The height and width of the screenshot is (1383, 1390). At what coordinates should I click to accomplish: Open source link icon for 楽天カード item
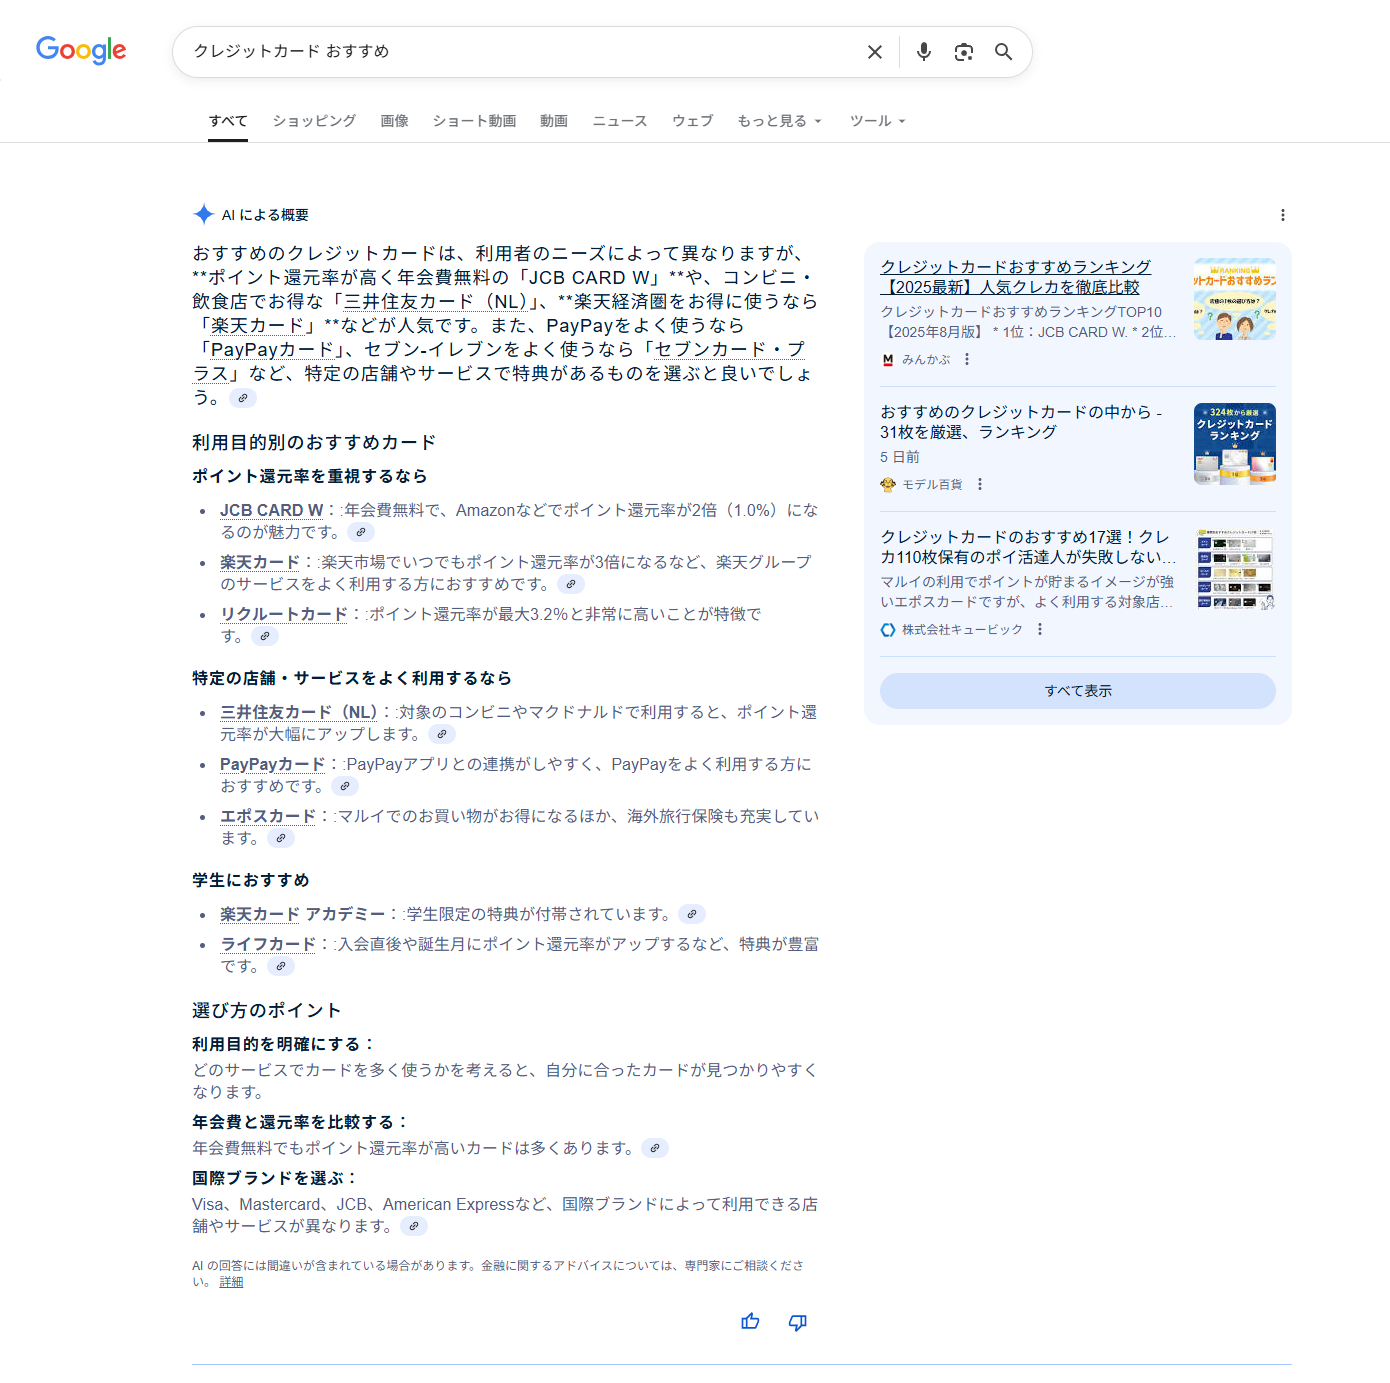coord(571,584)
